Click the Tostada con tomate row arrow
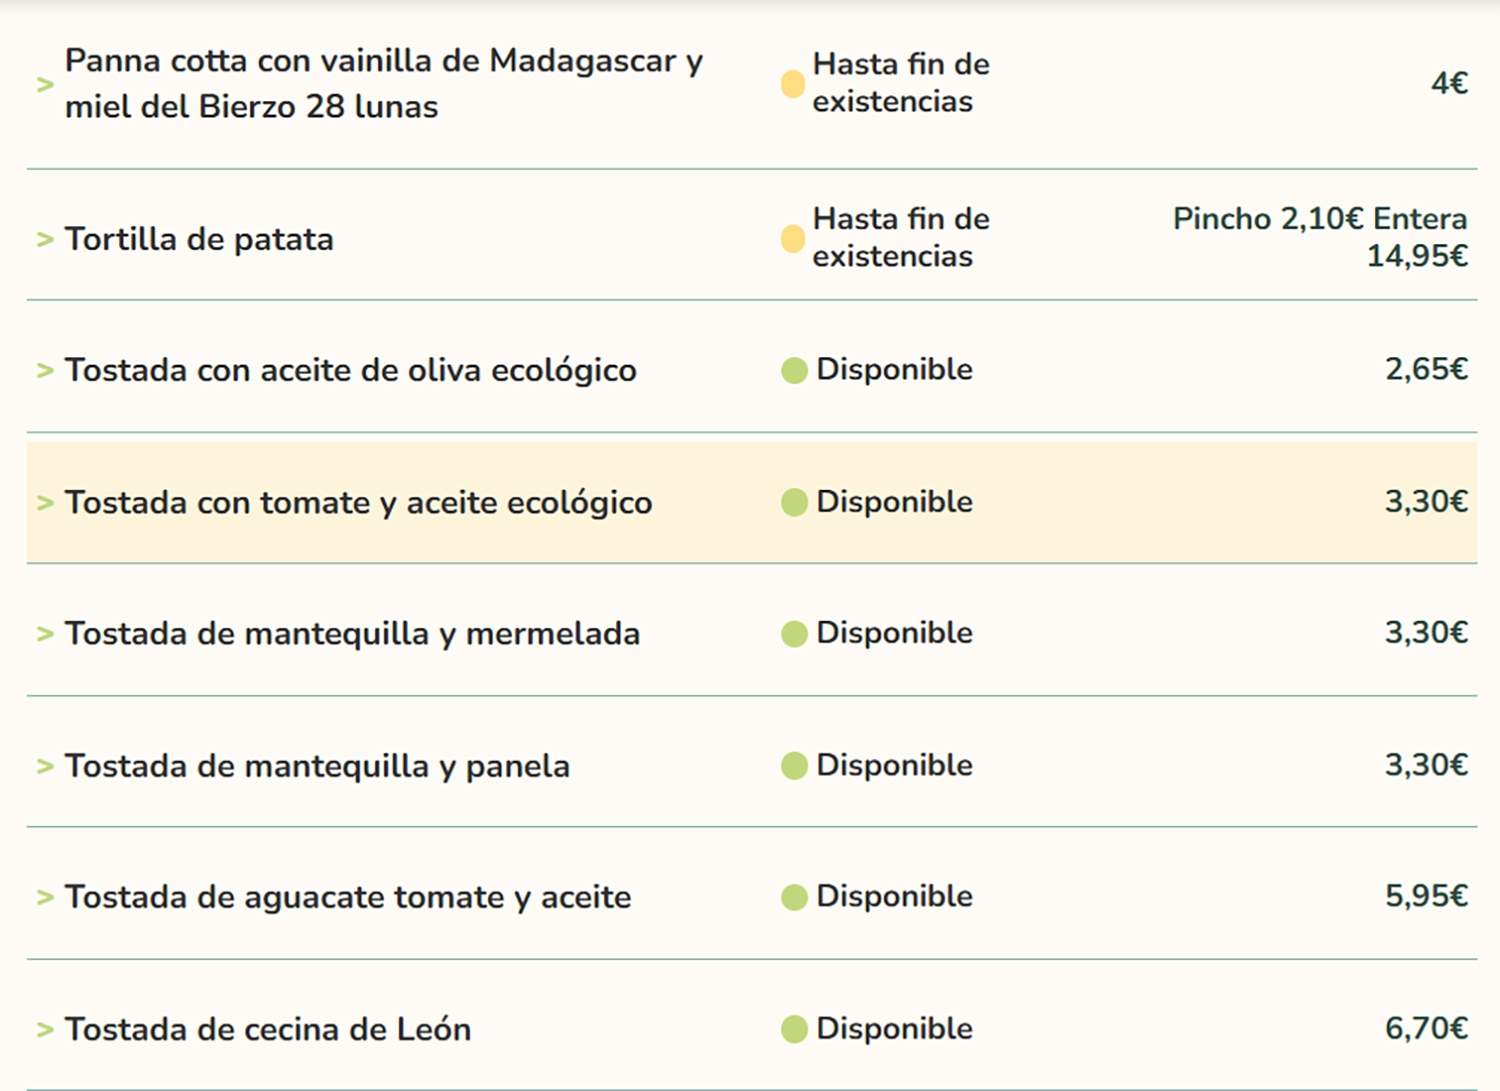This screenshot has height=1091, width=1500. (x=44, y=503)
